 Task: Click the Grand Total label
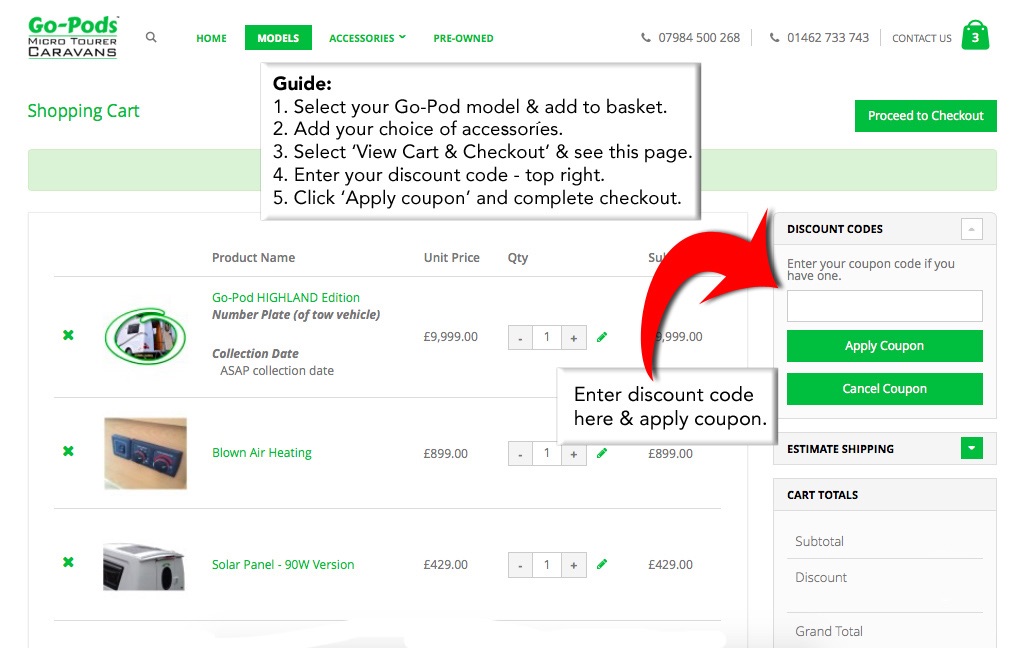[x=829, y=631]
